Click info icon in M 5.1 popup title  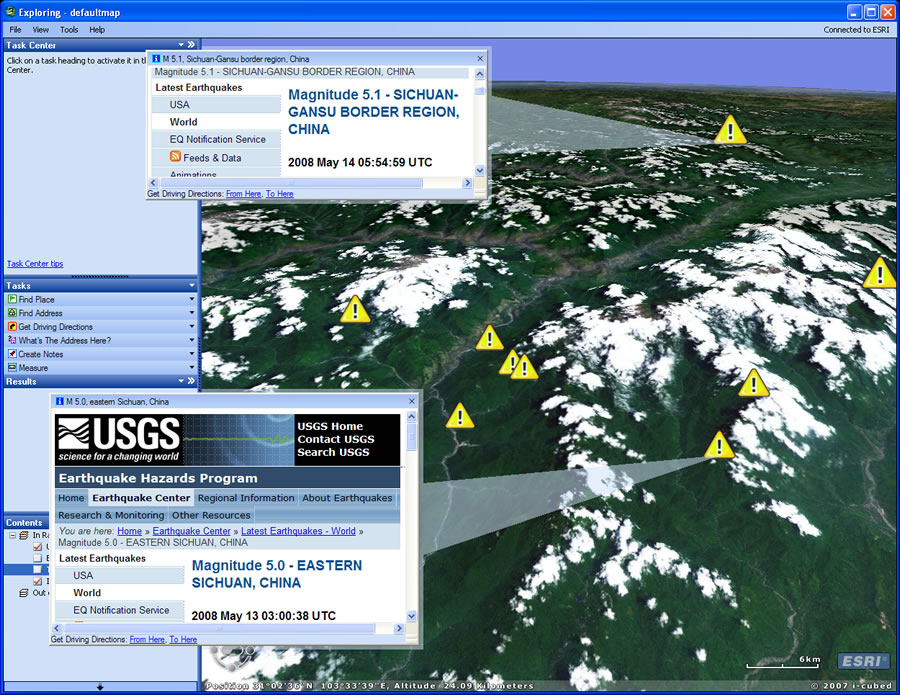click(x=156, y=59)
